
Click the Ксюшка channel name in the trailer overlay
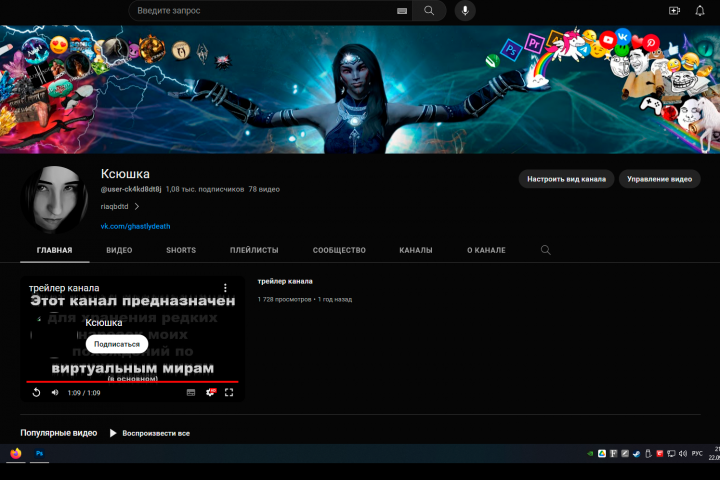tap(104, 322)
